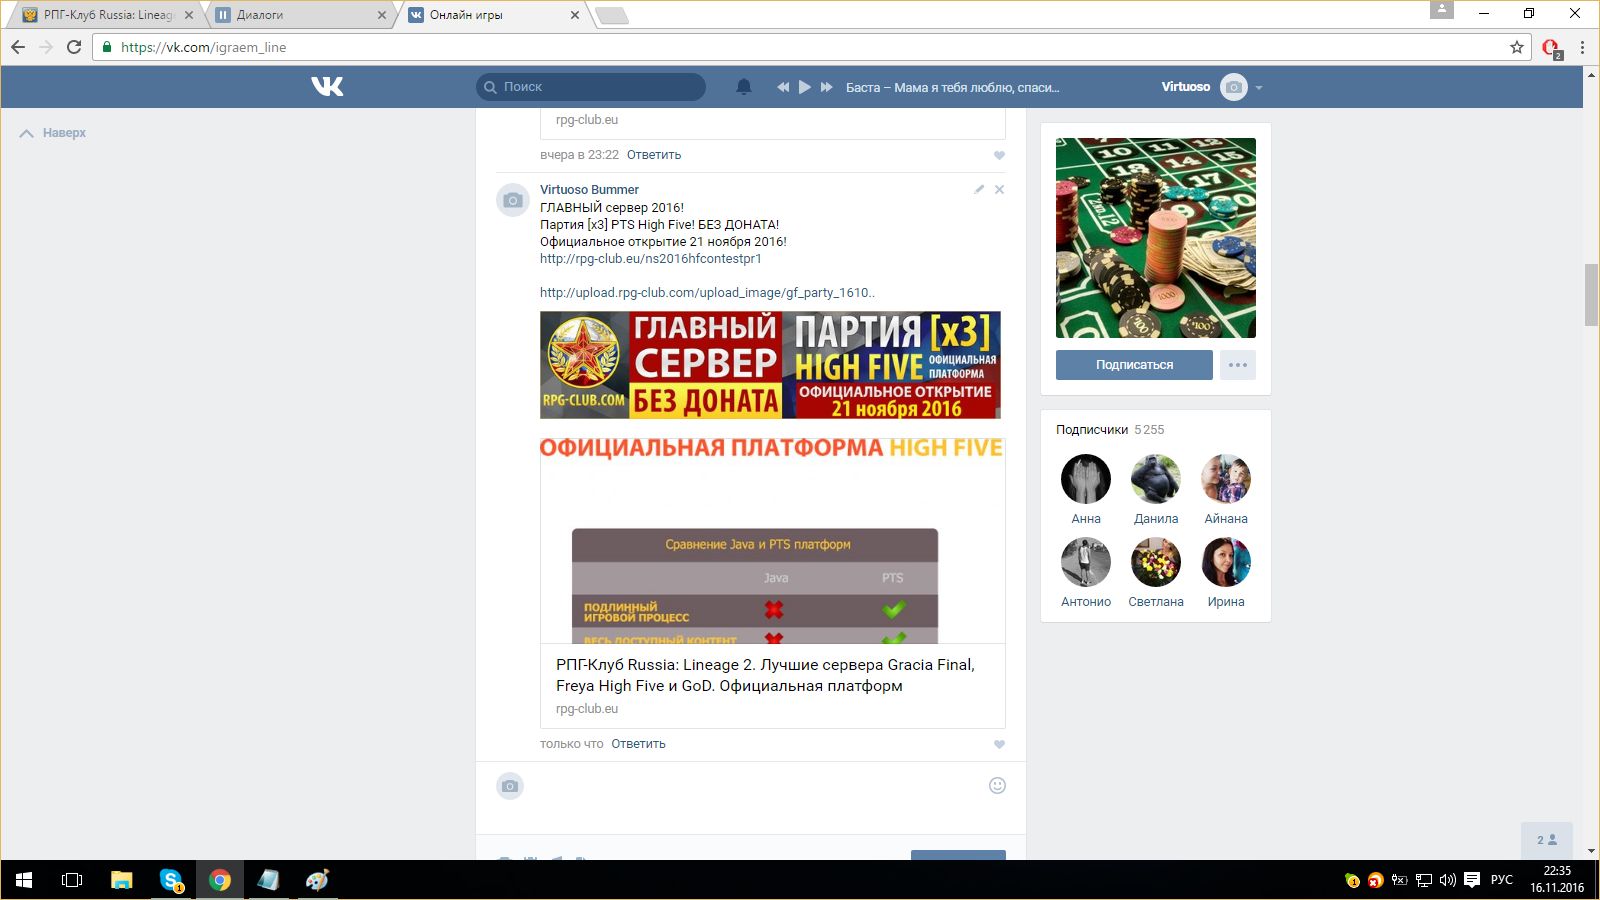Switch to the Диалоги browser tab
Image resolution: width=1600 pixels, height=900 pixels.
pyautogui.click(x=298, y=15)
